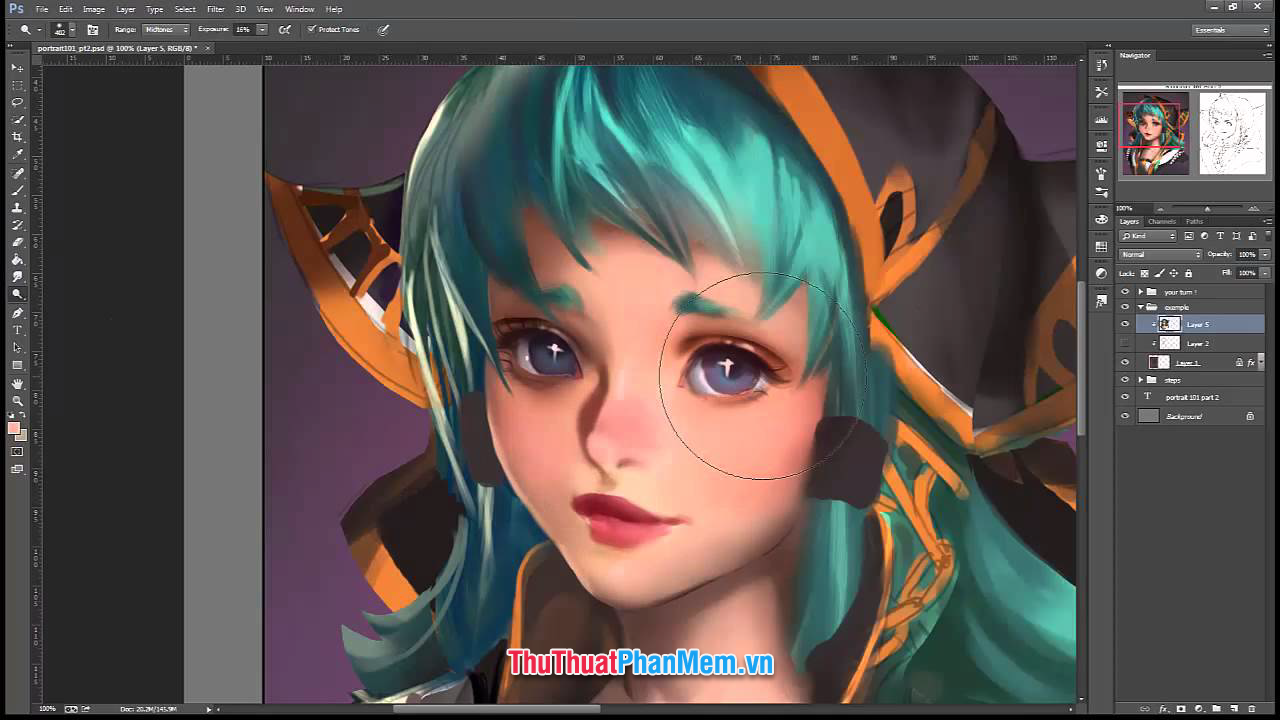Open the Exposure slider dropdown arrow
This screenshot has width=1280, height=720.
pyautogui.click(x=262, y=30)
